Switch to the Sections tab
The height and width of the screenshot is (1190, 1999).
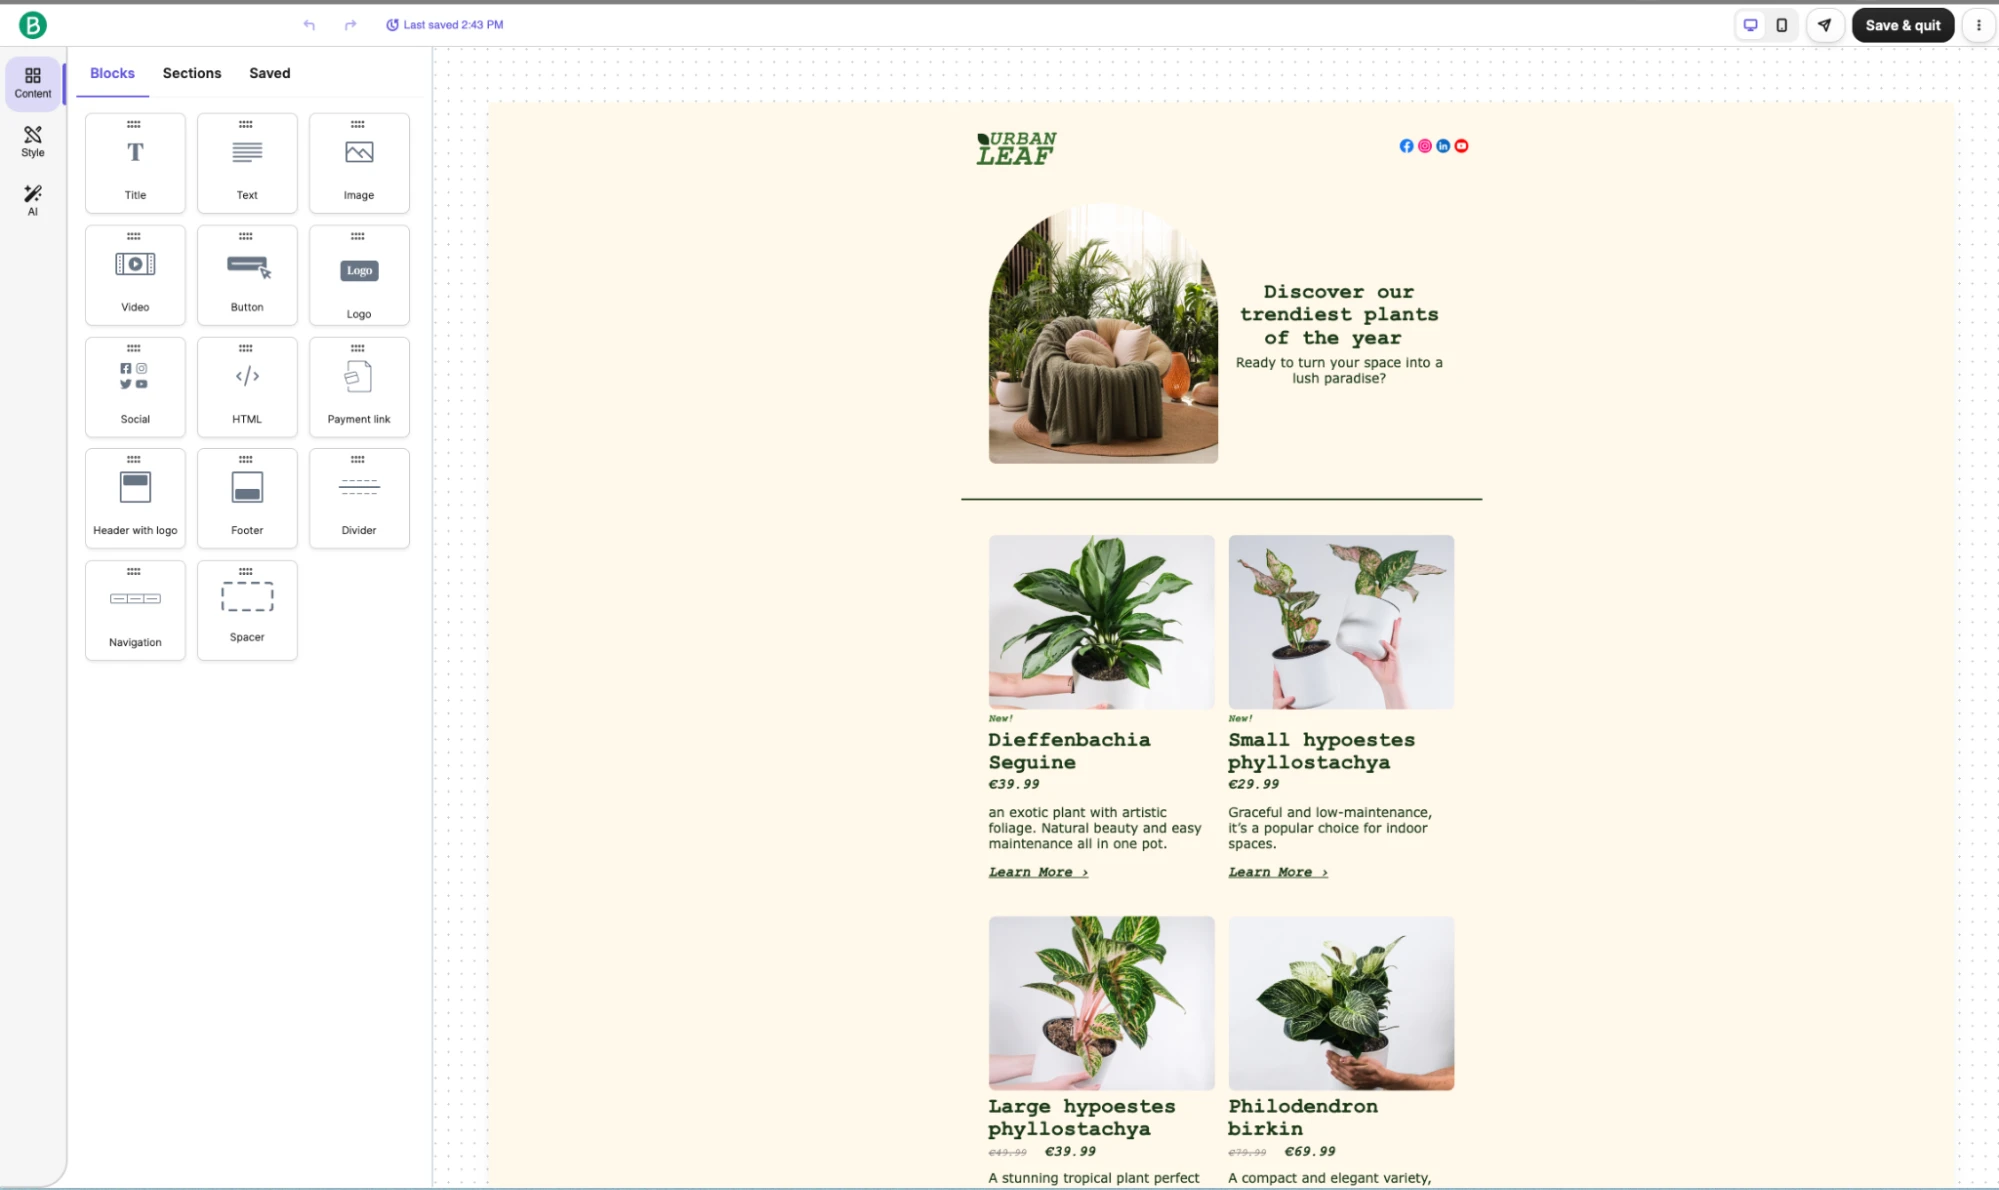(x=192, y=73)
